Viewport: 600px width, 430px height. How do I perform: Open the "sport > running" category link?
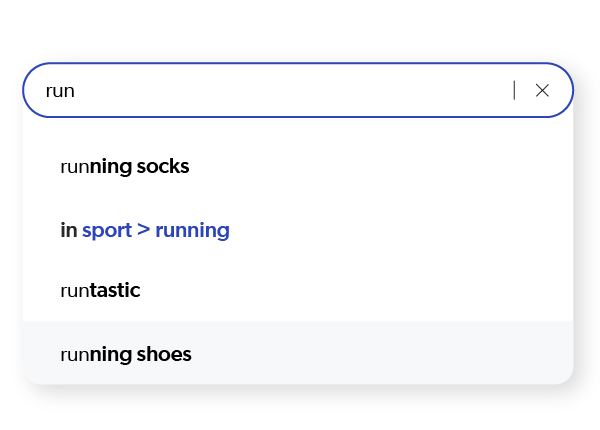point(155,231)
